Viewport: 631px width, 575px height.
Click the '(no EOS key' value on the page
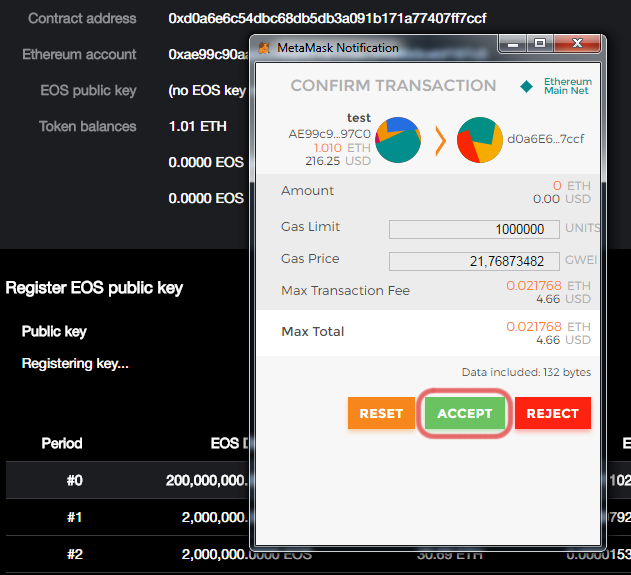click(207, 91)
